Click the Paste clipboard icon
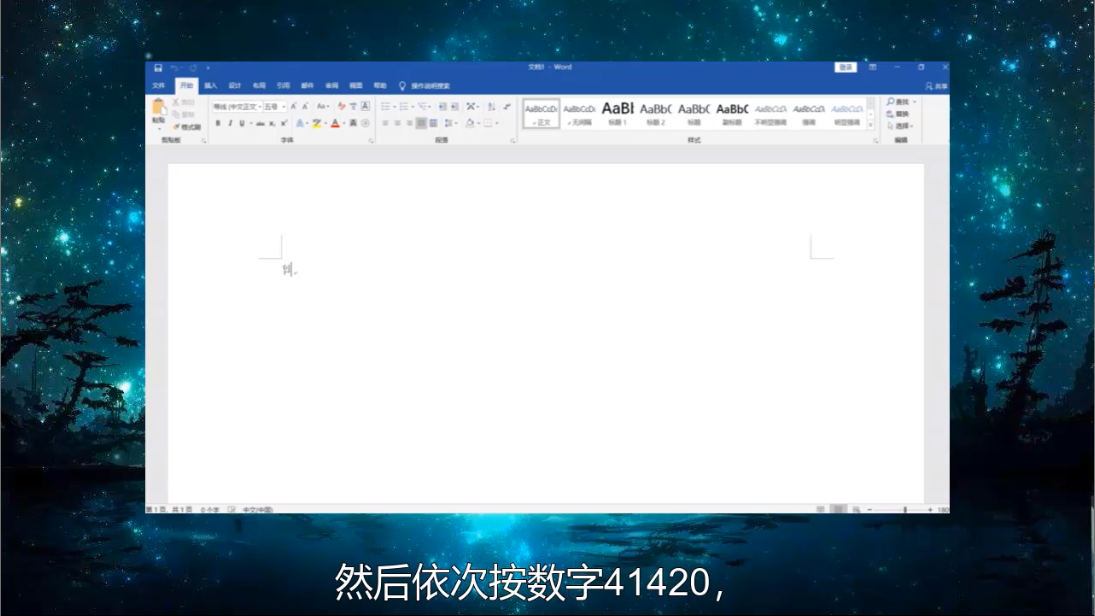This screenshot has width=1095, height=616. pyautogui.click(x=158, y=109)
